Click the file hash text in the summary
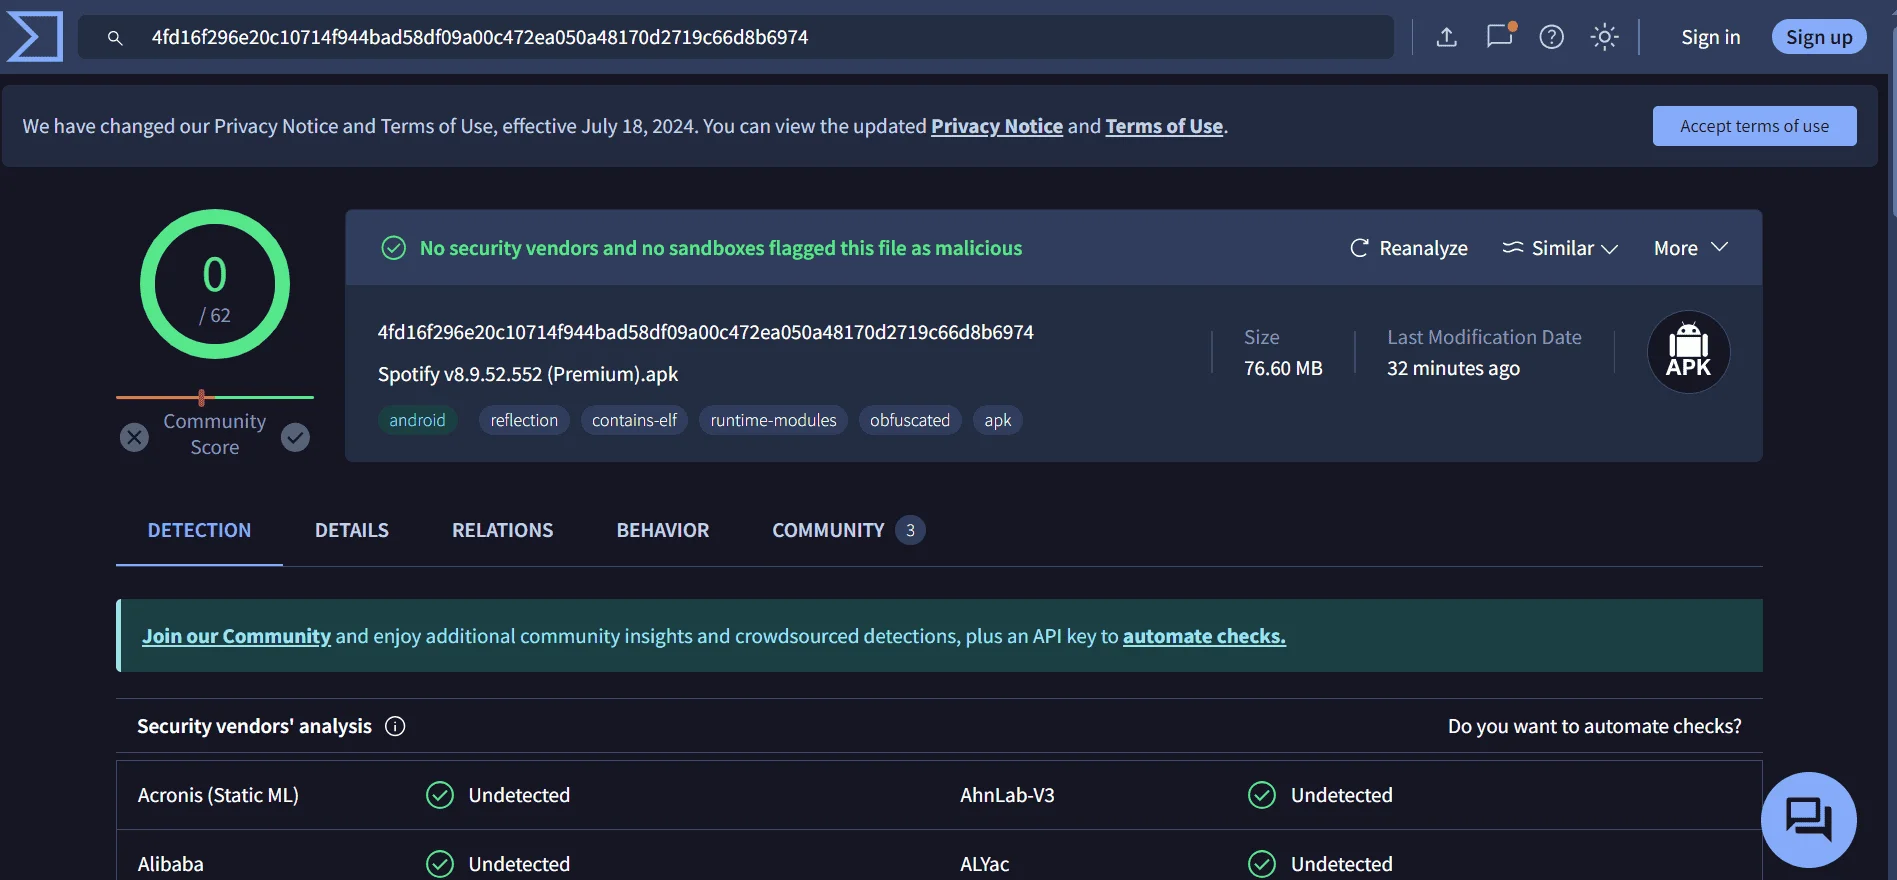 tap(706, 332)
